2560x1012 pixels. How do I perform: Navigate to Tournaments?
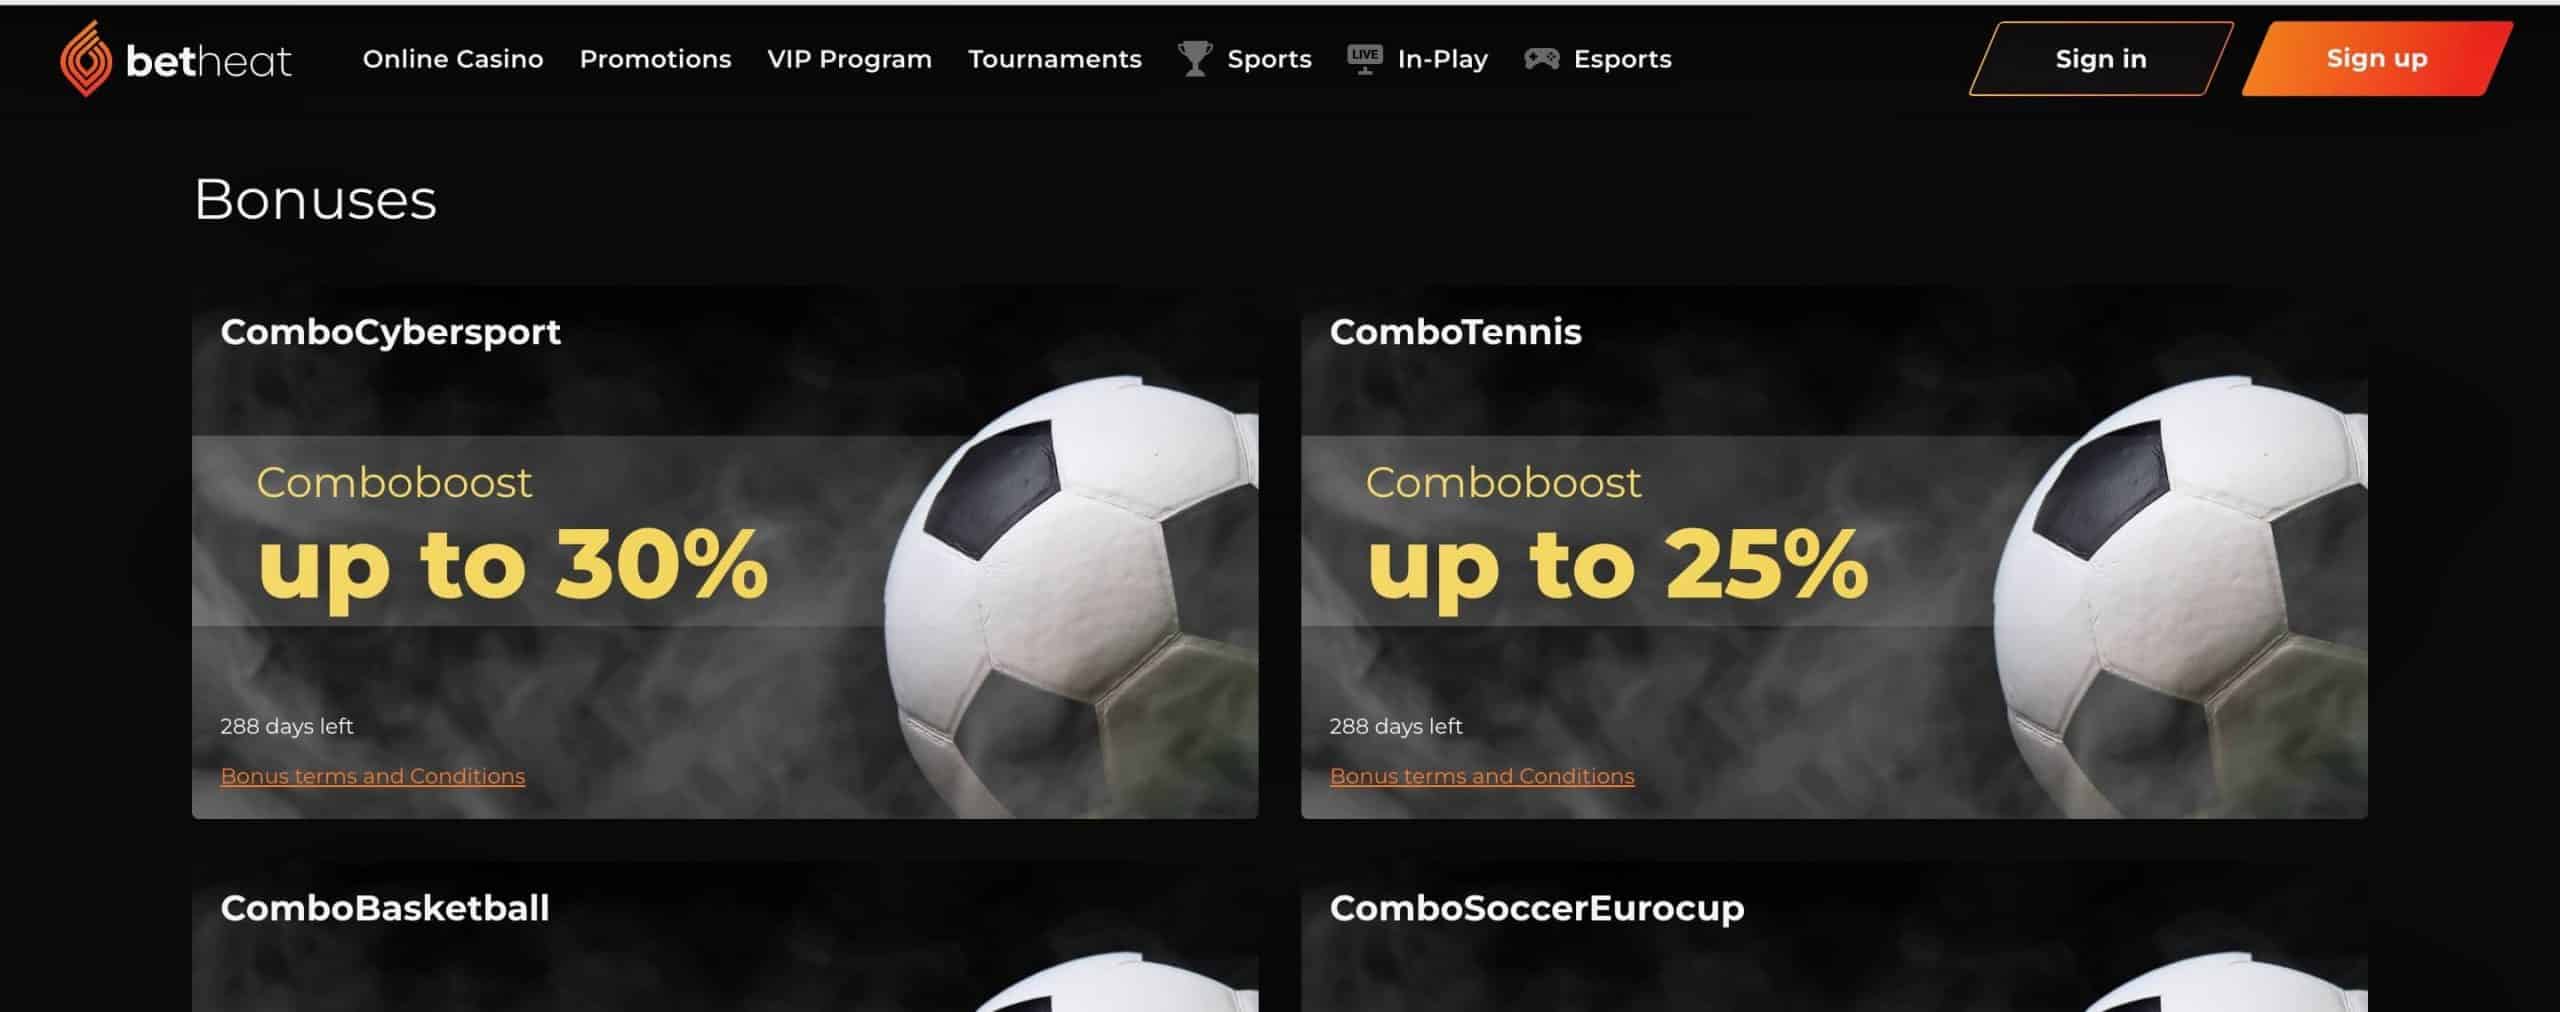pos(1054,59)
